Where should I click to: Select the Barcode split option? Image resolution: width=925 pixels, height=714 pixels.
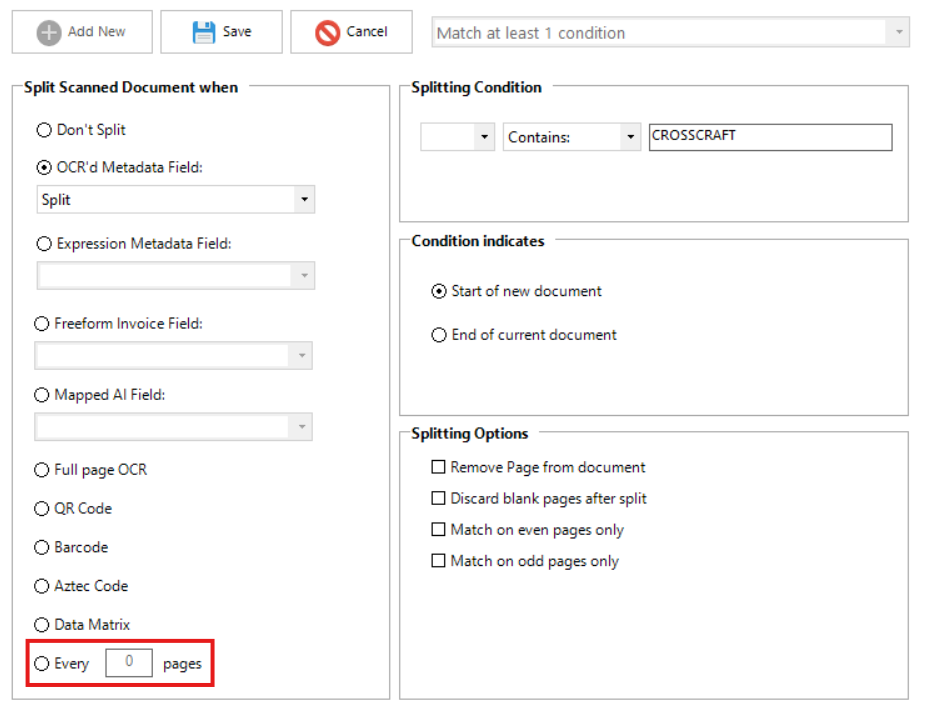coord(42,548)
